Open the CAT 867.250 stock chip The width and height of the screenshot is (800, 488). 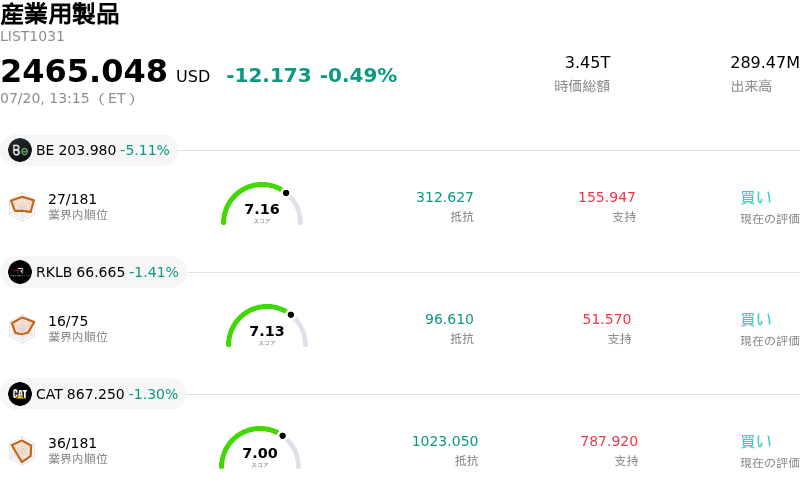coord(93,394)
